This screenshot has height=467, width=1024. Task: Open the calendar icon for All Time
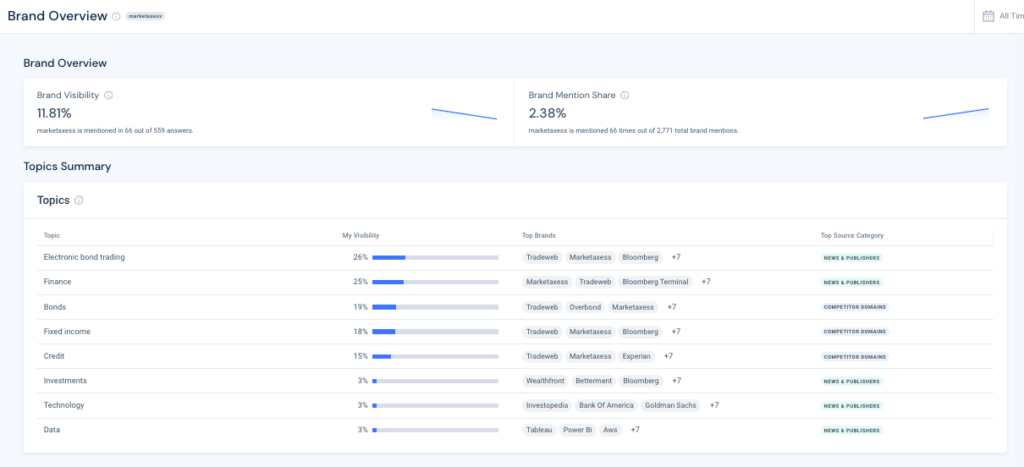(x=988, y=16)
